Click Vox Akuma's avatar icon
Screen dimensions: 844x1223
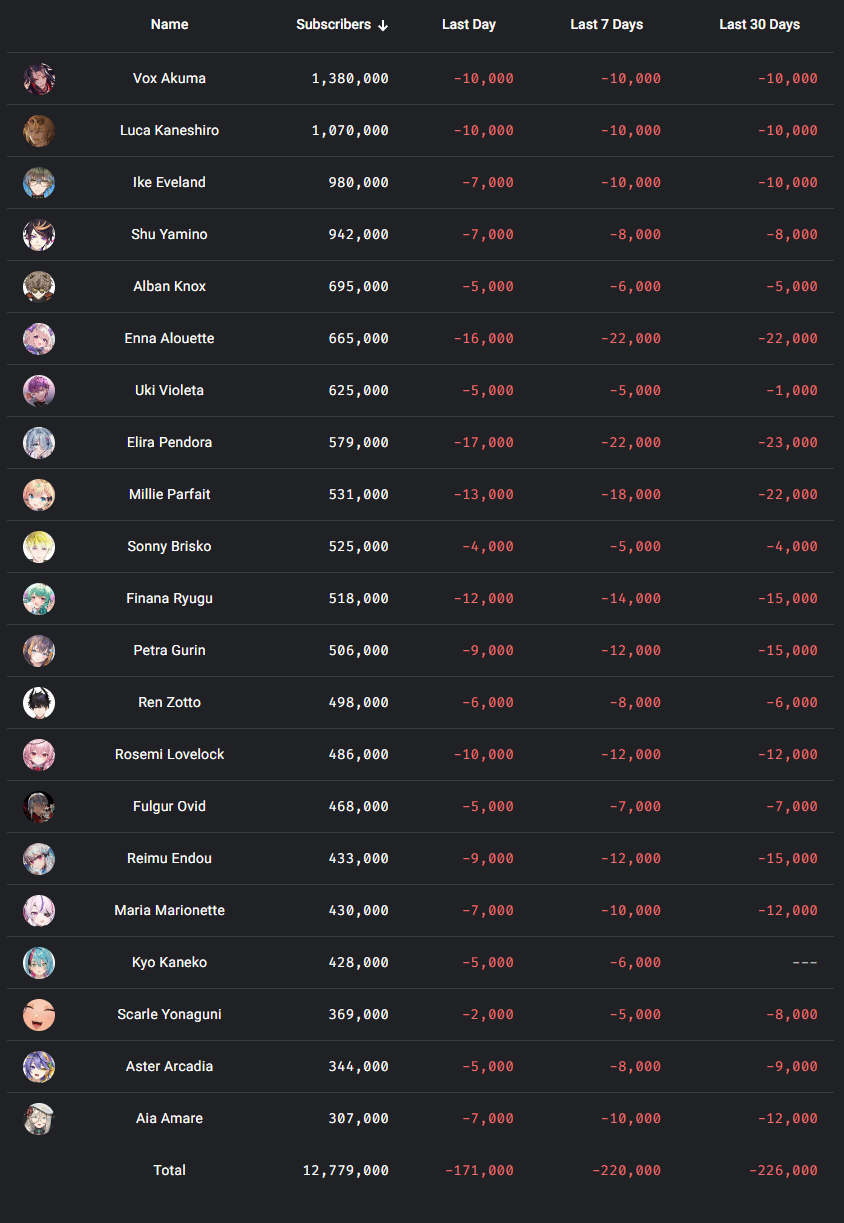coord(39,79)
